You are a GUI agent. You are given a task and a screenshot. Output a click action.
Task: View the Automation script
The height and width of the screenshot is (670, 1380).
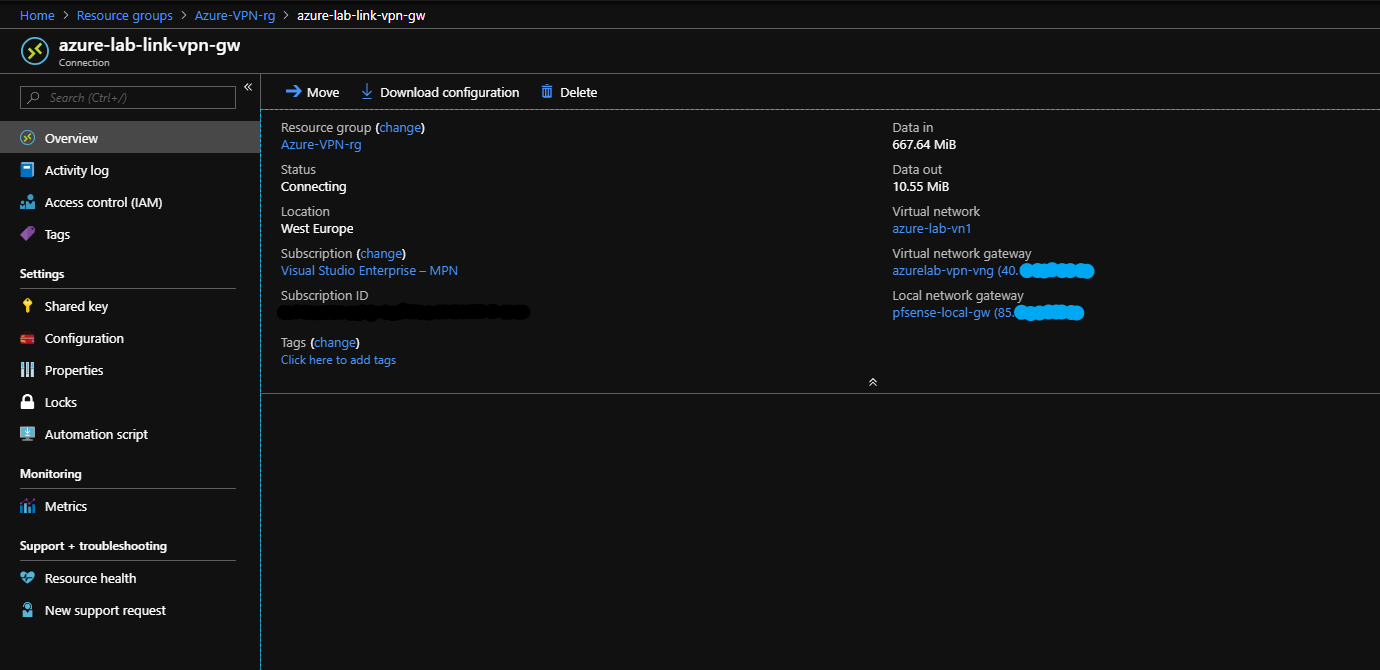[97, 434]
